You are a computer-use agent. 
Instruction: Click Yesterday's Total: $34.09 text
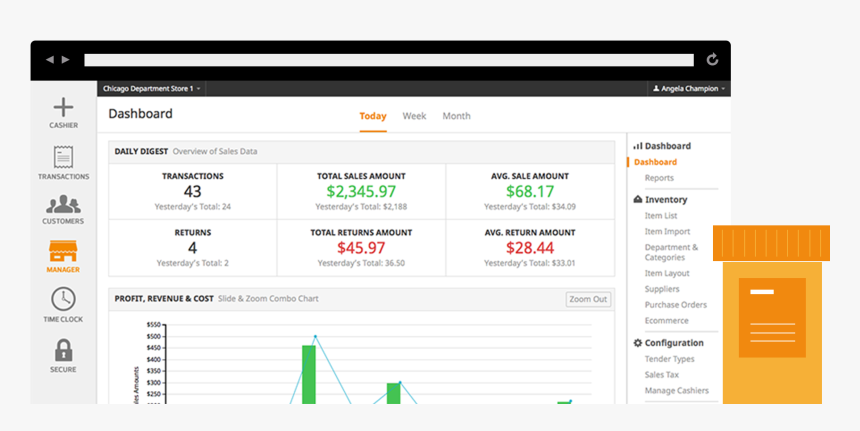[530, 207]
